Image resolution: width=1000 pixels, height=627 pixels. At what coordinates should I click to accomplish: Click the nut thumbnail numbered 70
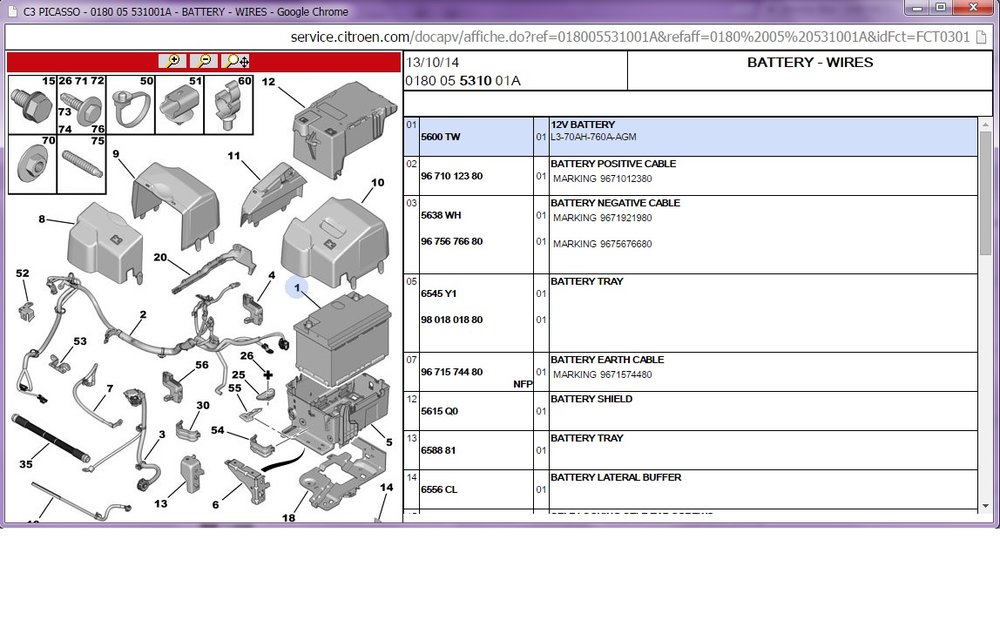[32, 164]
